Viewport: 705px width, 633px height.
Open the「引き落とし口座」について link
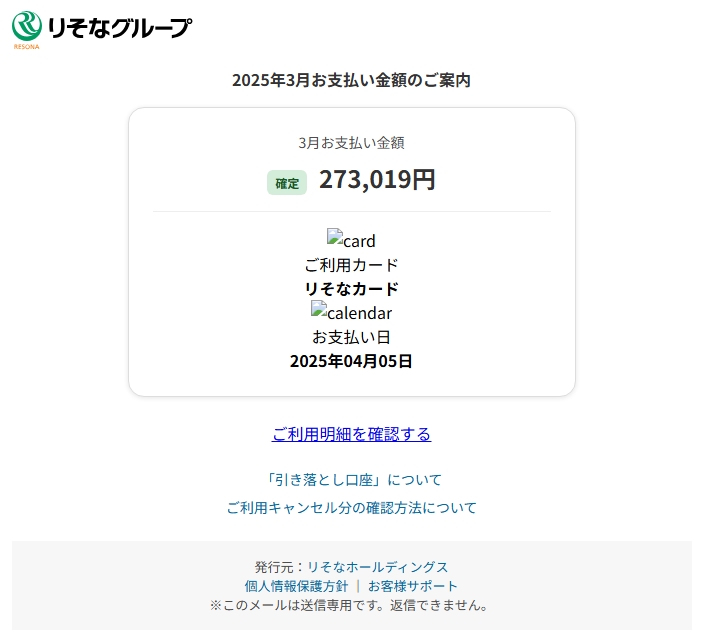coord(351,480)
